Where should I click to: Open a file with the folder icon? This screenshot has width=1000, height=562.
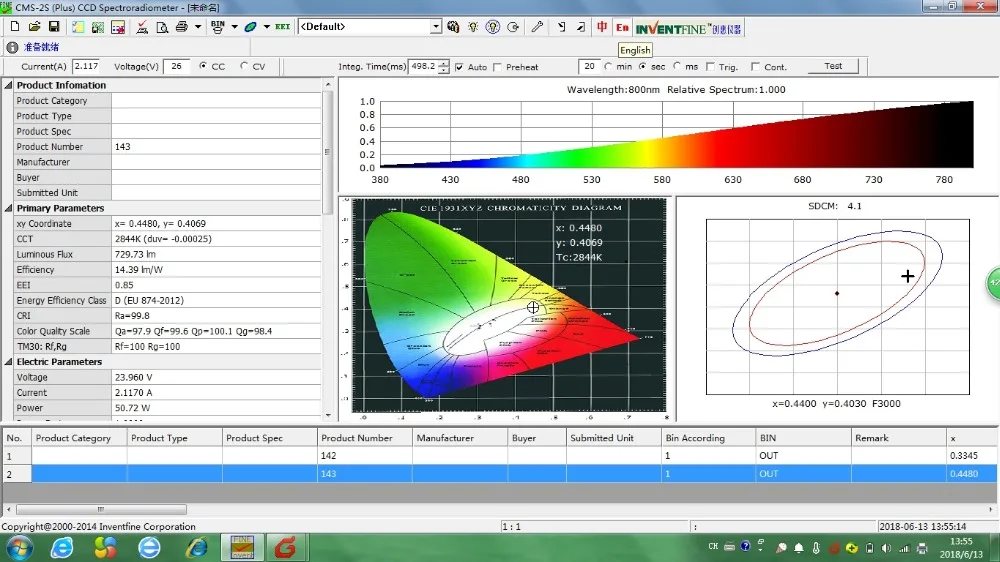(34, 27)
